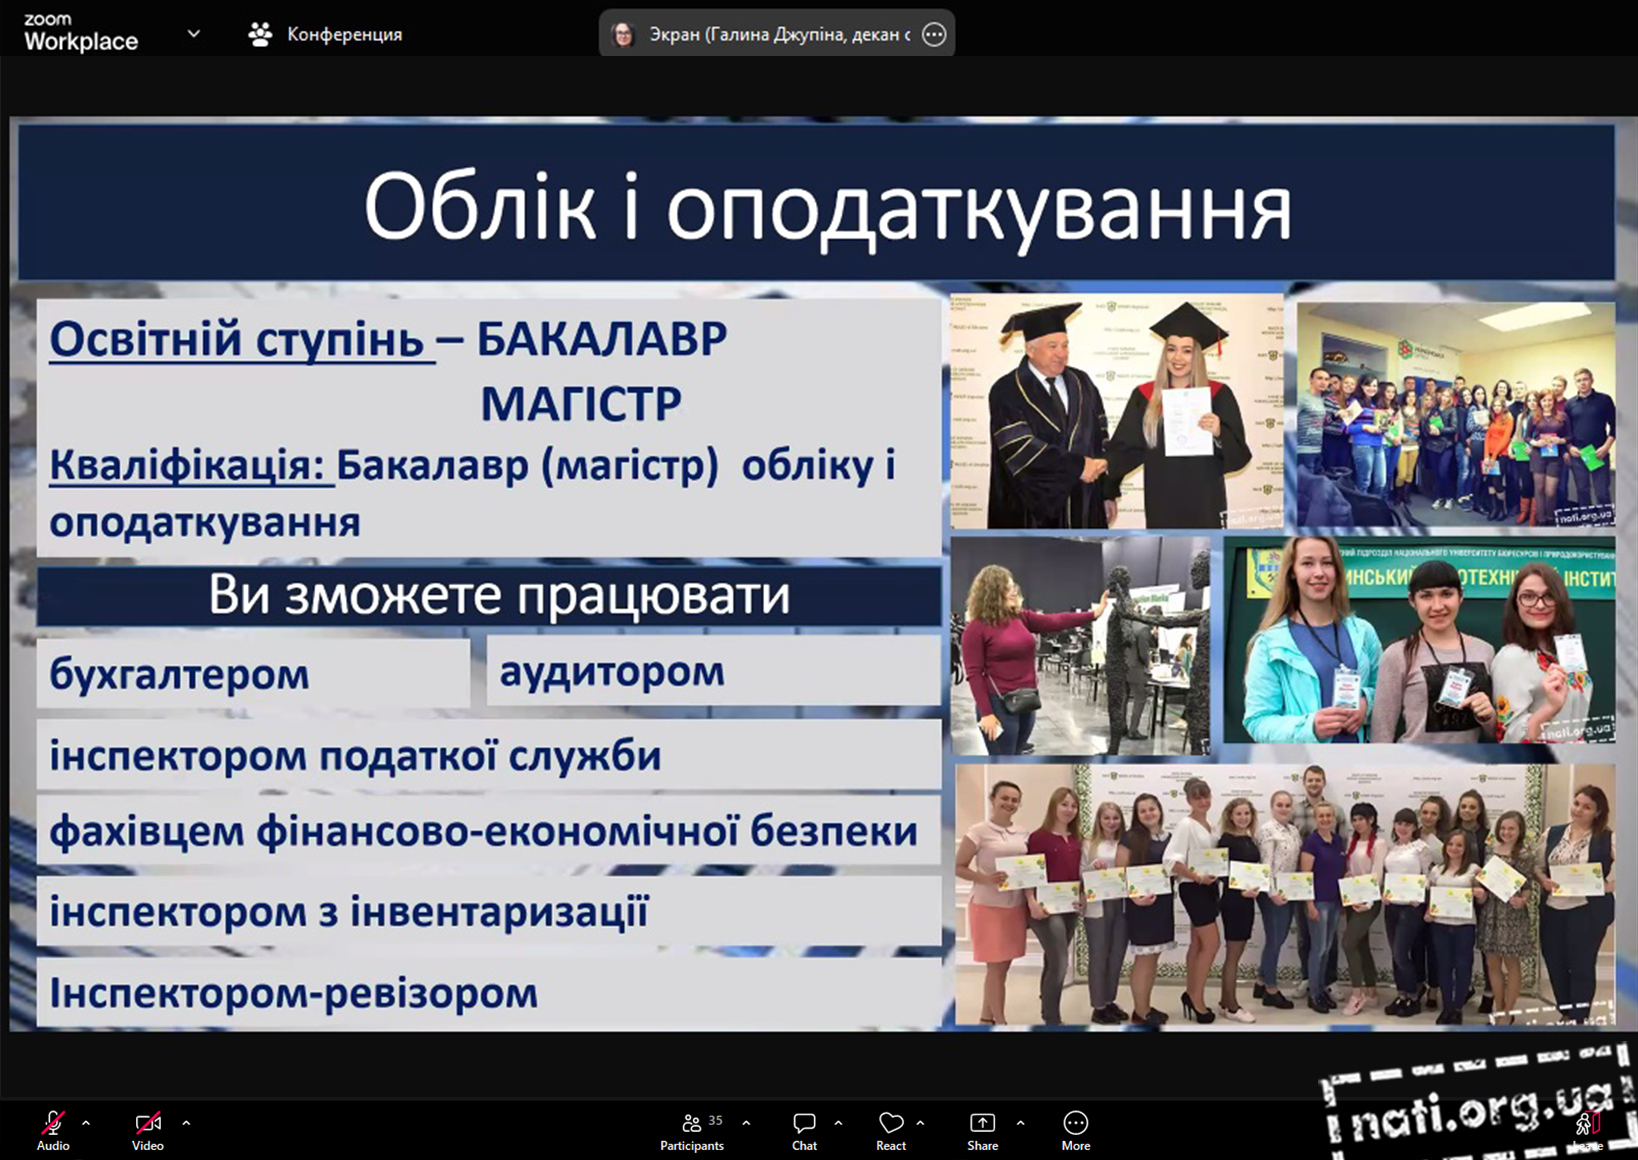The width and height of the screenshot is (1638, 1160).
Task: Start camera using the Video button
Action: point(148,1130)
